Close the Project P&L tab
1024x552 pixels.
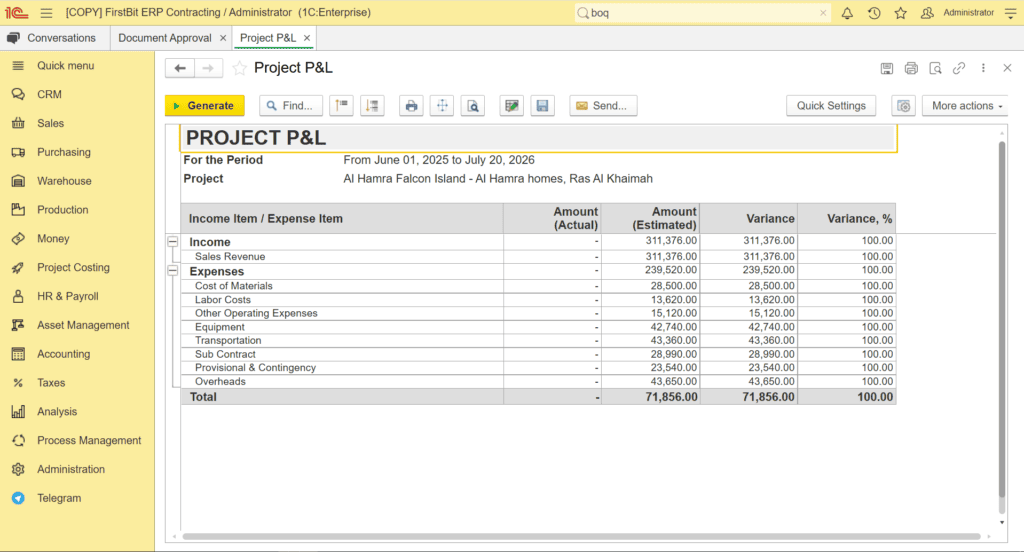[x=307, y=38]
